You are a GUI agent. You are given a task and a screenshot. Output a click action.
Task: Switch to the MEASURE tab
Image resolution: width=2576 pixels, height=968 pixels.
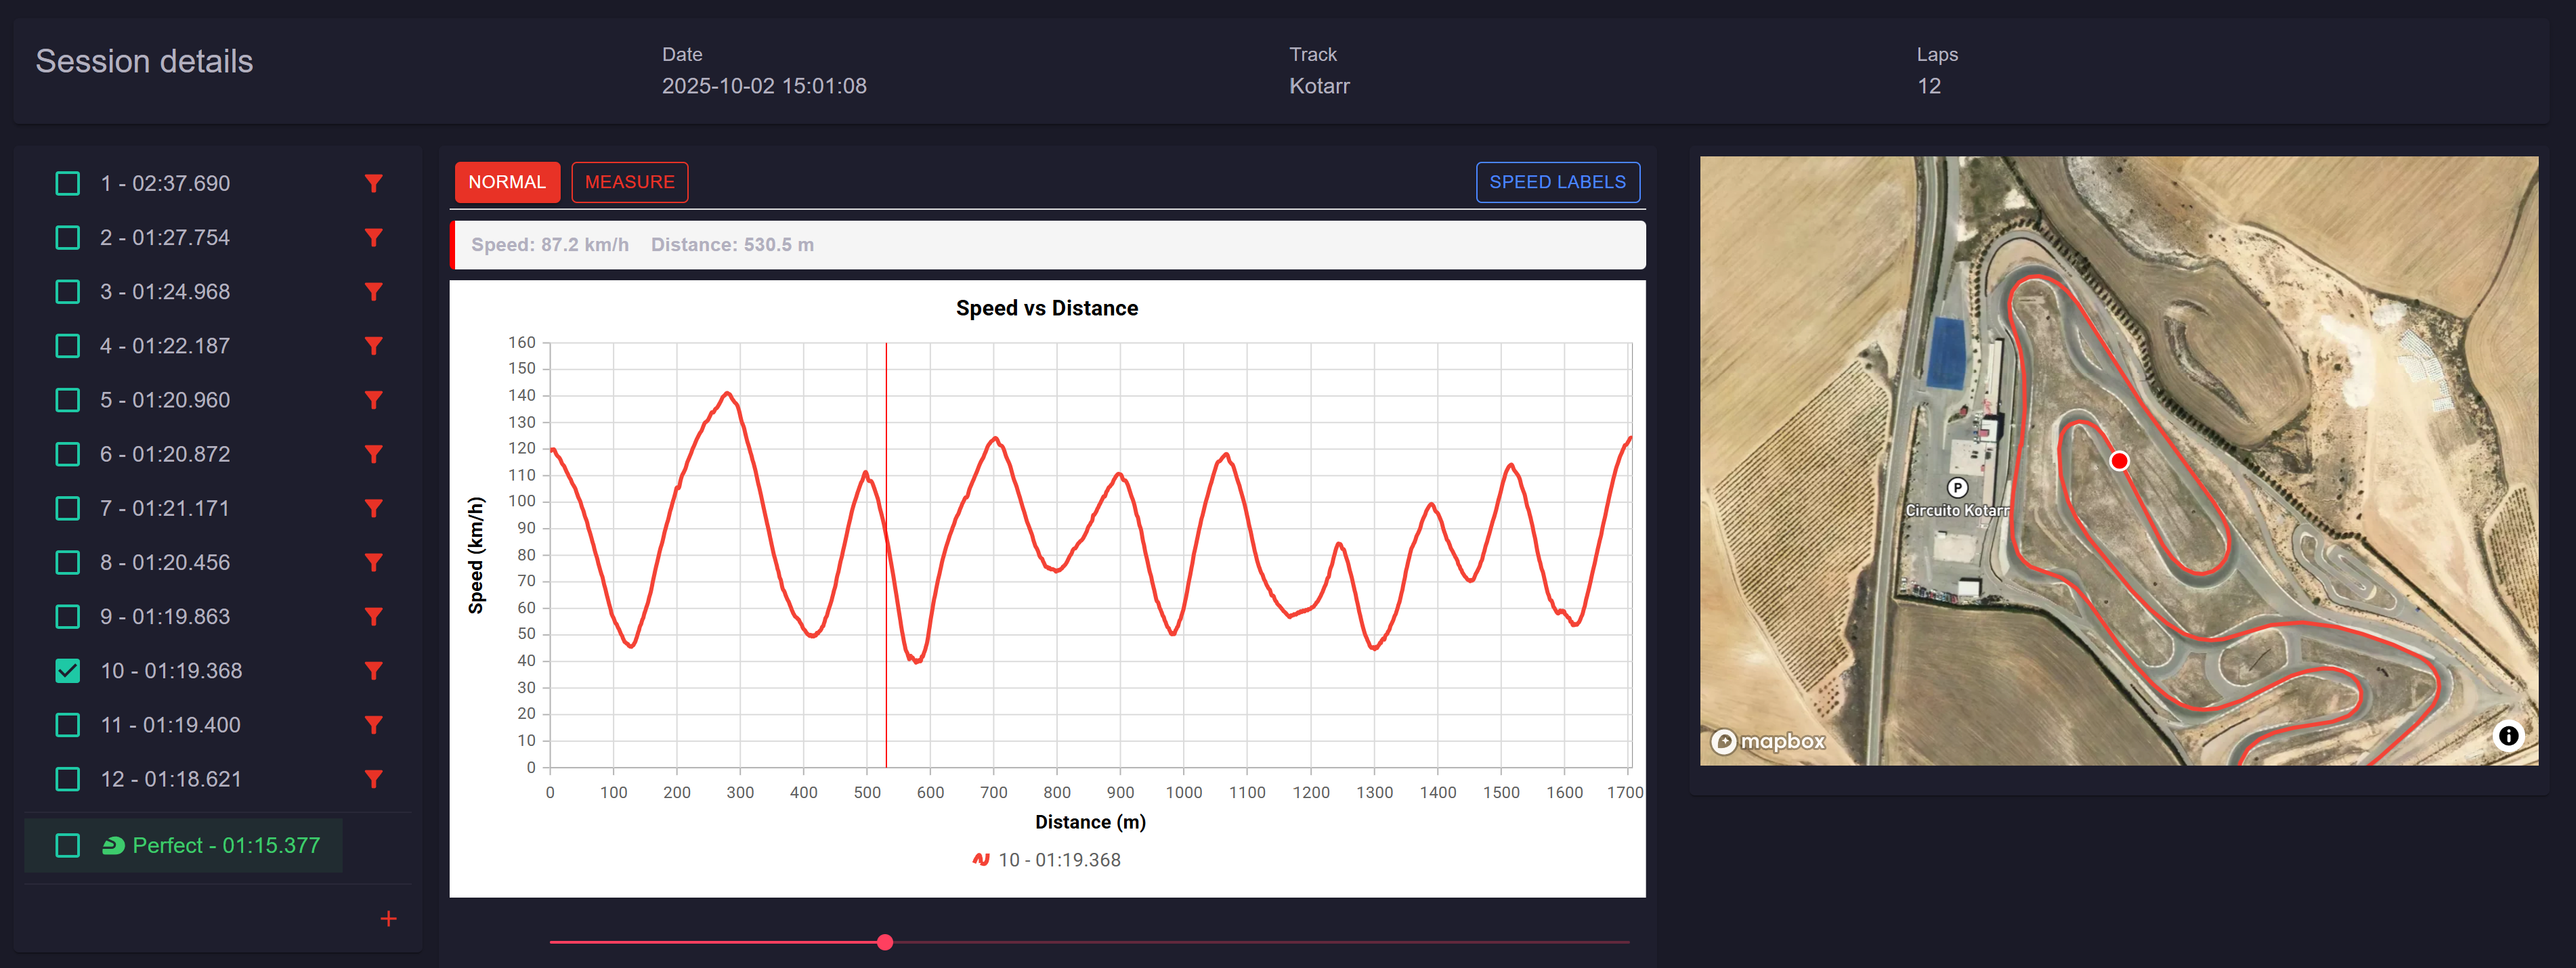pos(629,182)
